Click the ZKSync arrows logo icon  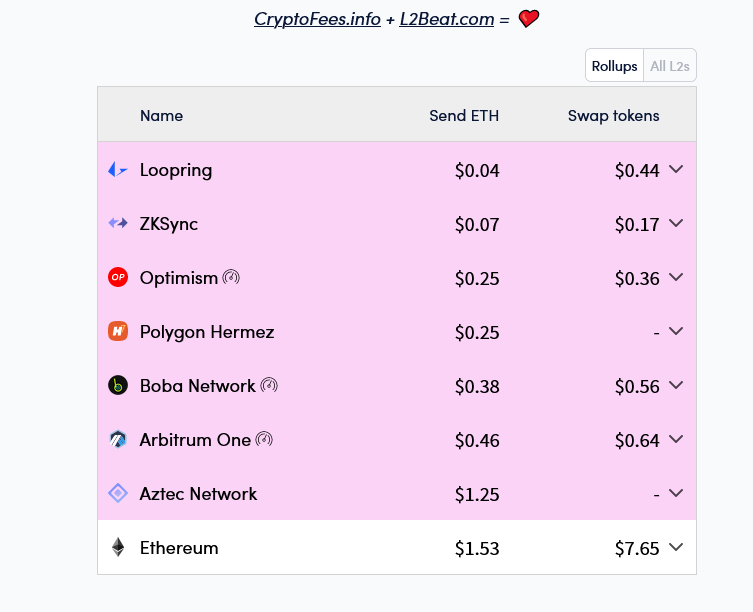tap(118, 223)
